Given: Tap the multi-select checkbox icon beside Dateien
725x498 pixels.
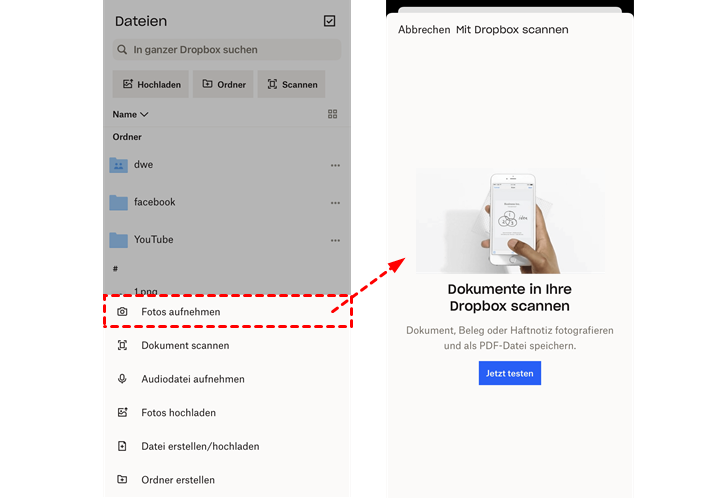Looking at the screenshot, I should click(x=329, y=21).
